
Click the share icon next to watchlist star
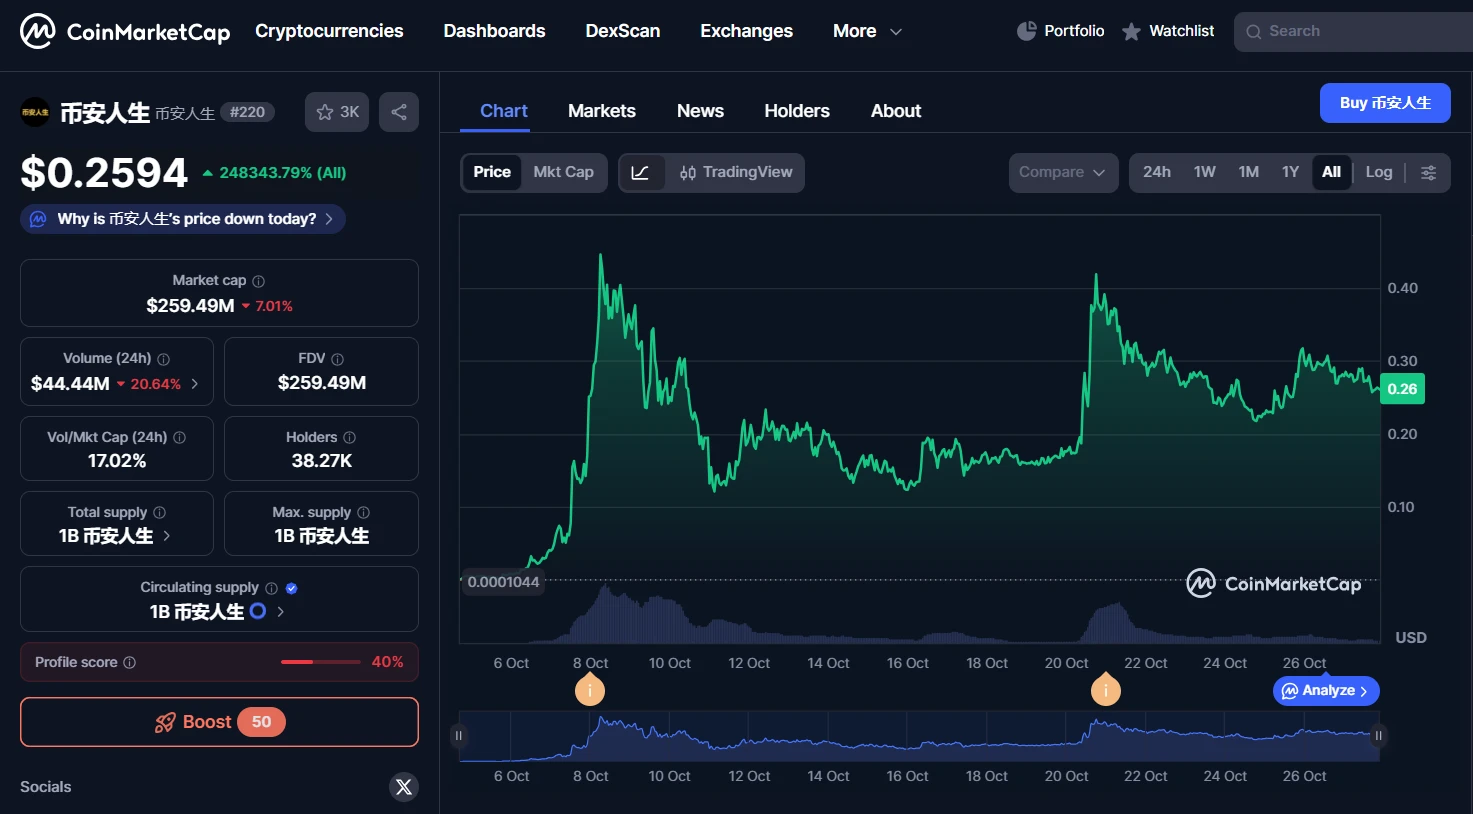[399, 112]
